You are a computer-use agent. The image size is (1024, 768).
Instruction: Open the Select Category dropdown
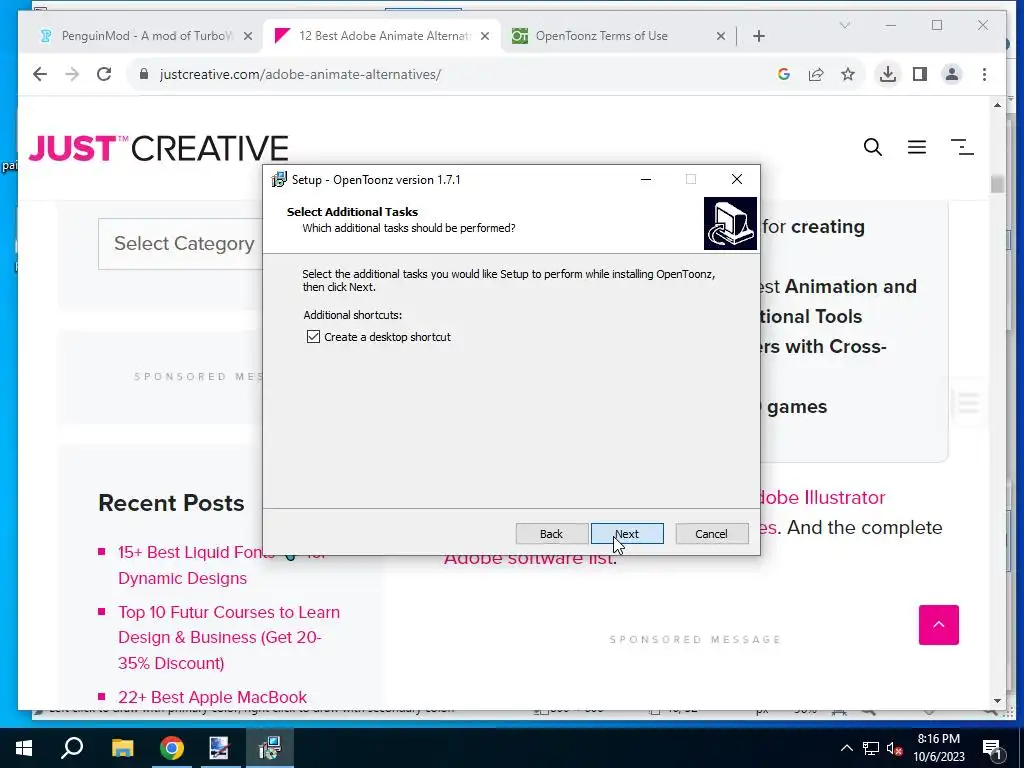180,244
